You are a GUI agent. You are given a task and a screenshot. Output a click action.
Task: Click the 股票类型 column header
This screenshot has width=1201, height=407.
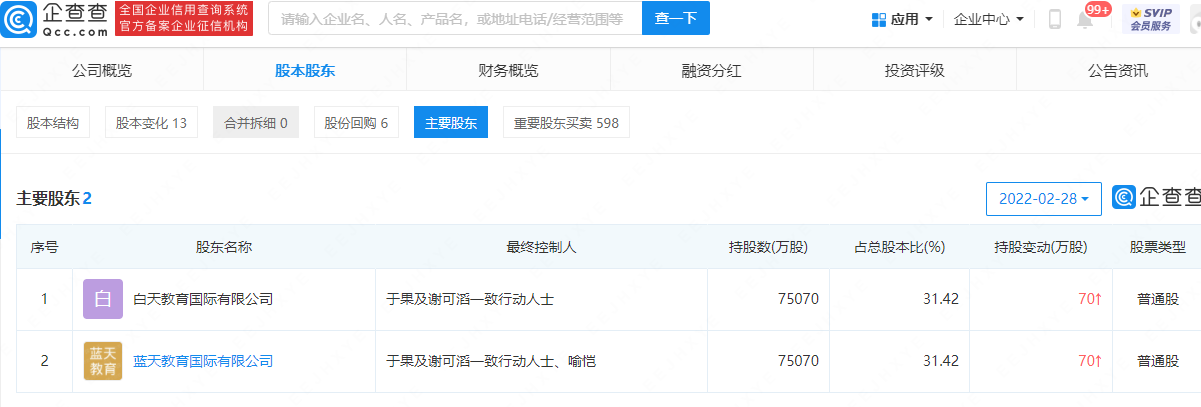(x=1158, y=246)
